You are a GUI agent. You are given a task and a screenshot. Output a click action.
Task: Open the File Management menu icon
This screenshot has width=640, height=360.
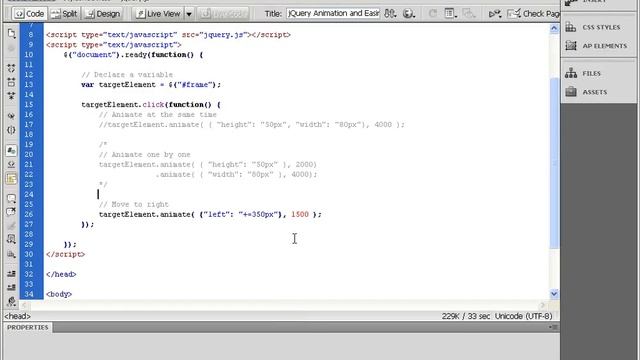pos(390,13)
